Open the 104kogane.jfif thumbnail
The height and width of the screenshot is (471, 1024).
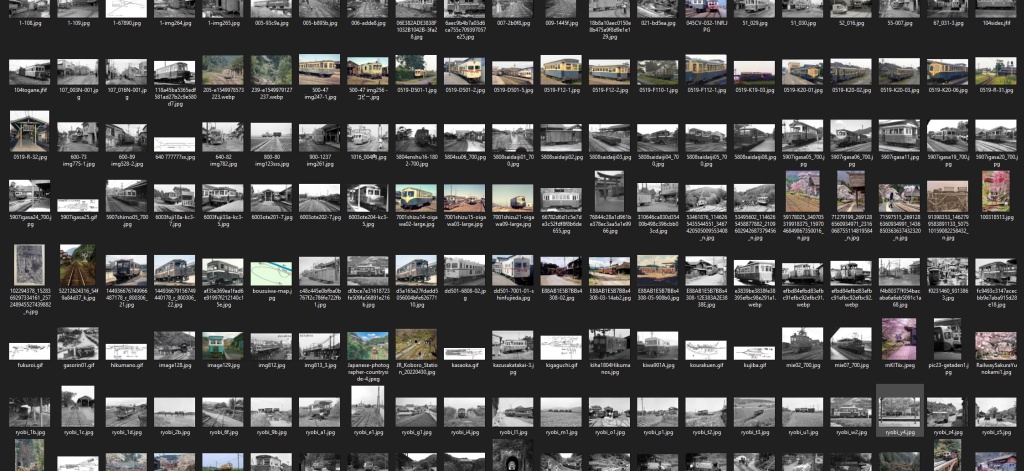coord(30,72)
